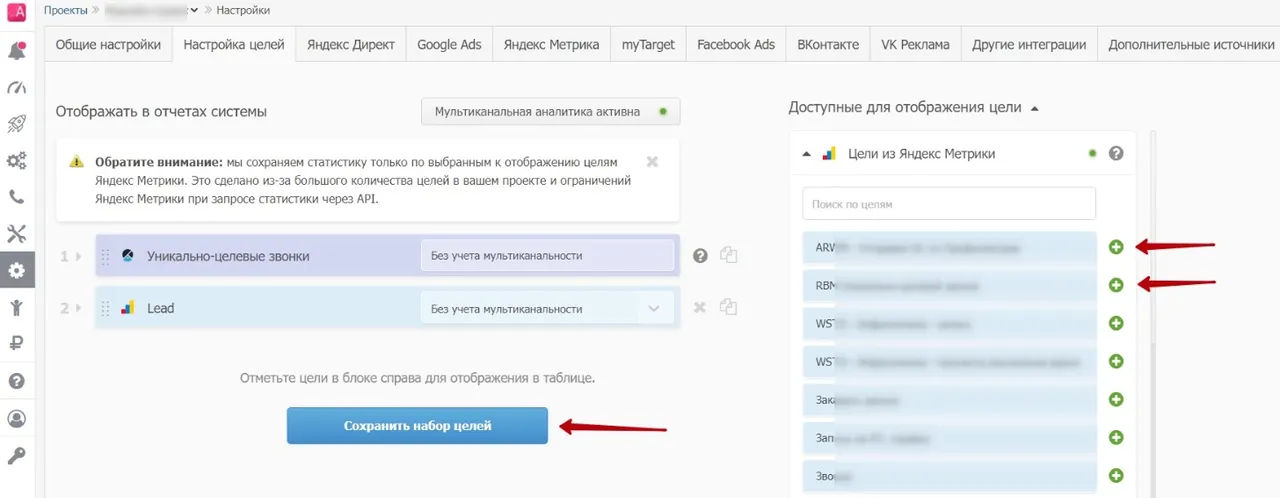The image size is (1280, 498).
Task: Open the Яндекс Директ tab
Action: point(351,44)
